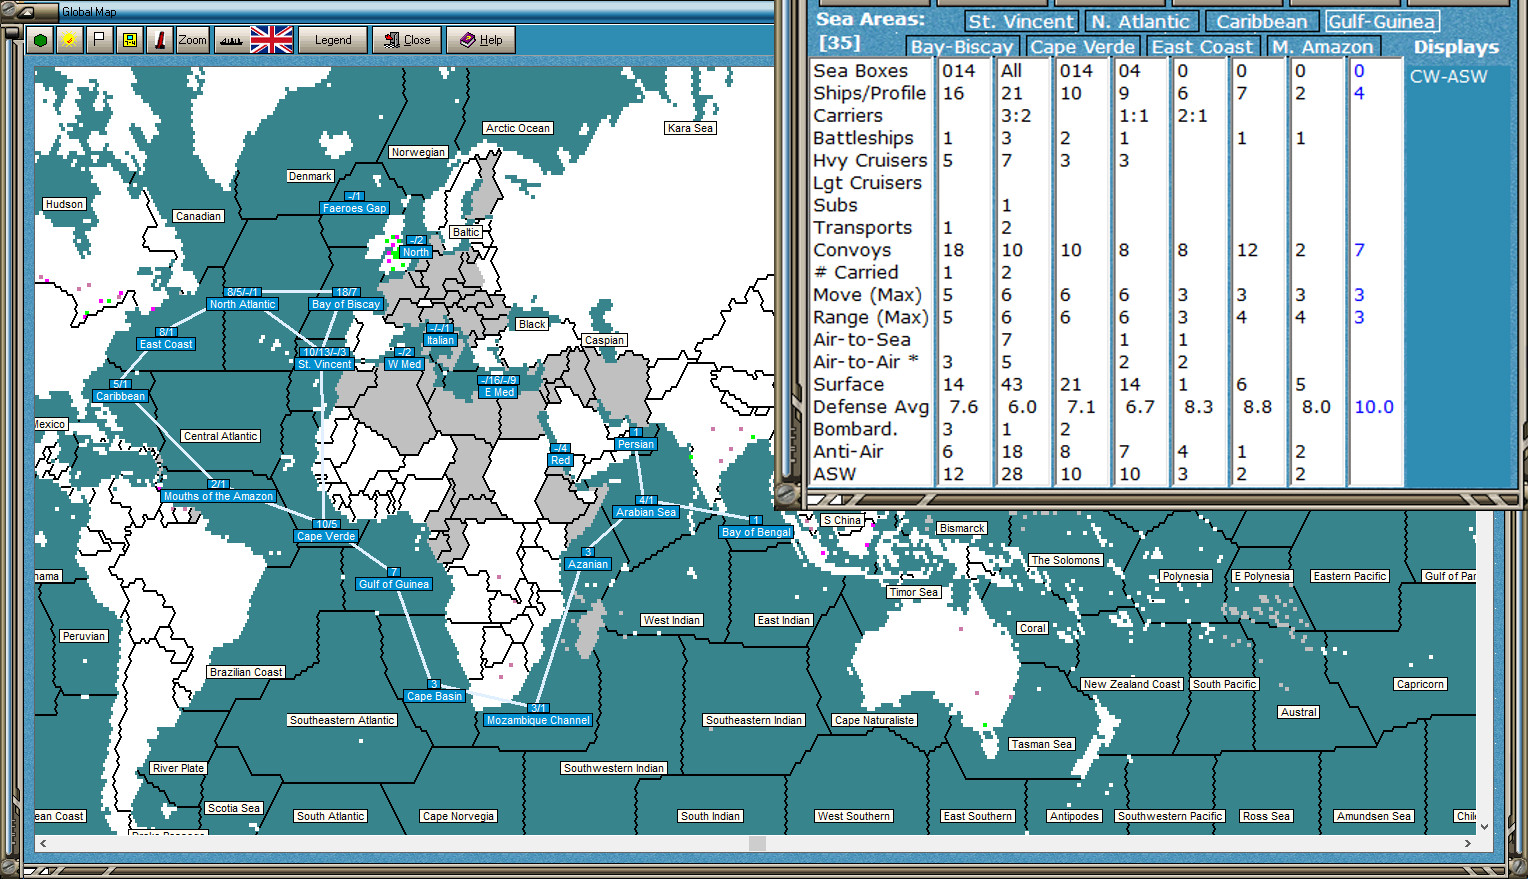1528x879 pixels.
Task: Click the Battleships row header
Action: pyautogui.click(x=863, y=138)
